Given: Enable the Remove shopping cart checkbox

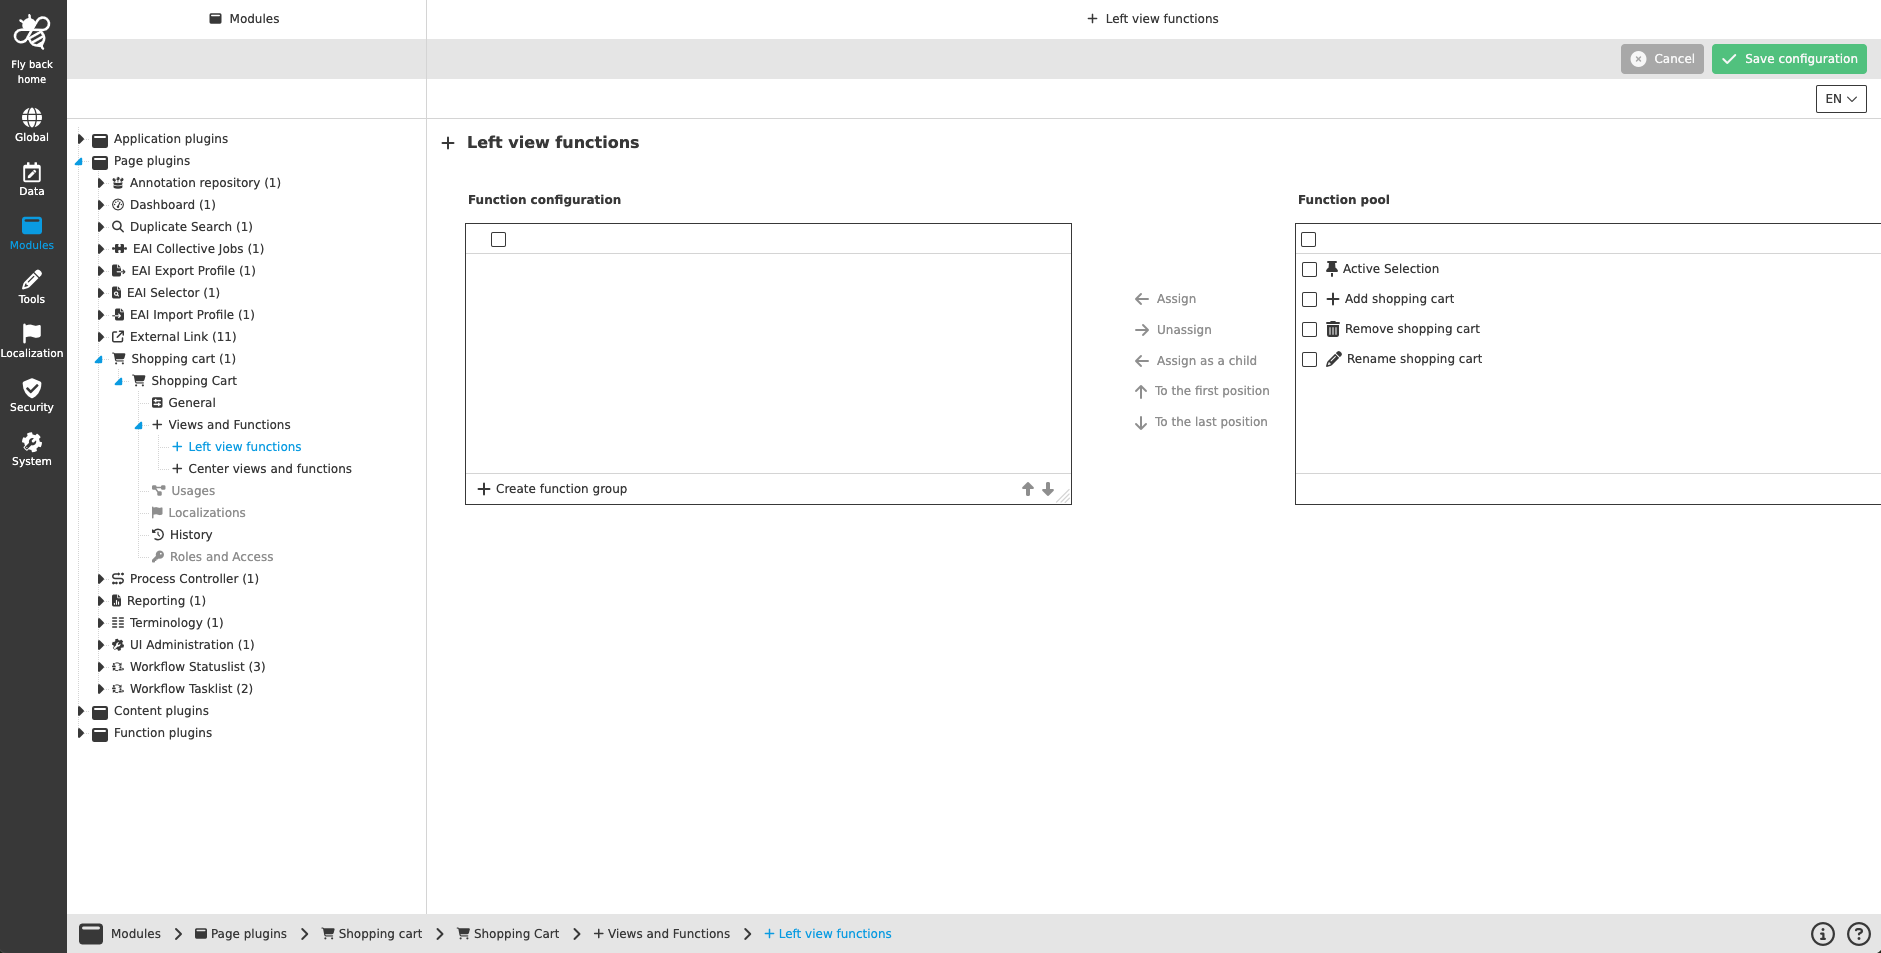Looking at the screenshot, I should 1310,329.
